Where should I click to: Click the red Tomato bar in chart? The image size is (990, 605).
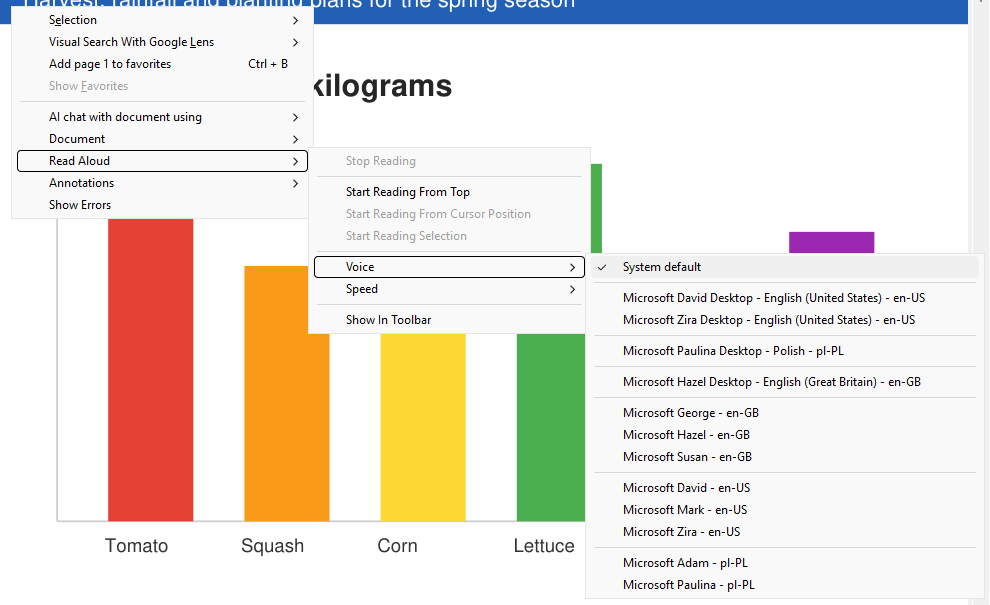coord(150,369)
